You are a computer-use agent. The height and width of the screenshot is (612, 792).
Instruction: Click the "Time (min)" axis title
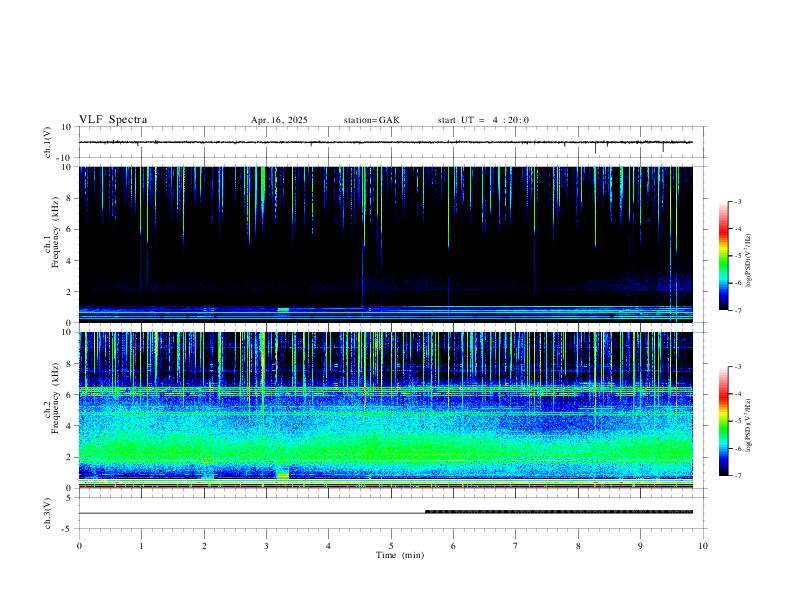pos(400,555)
